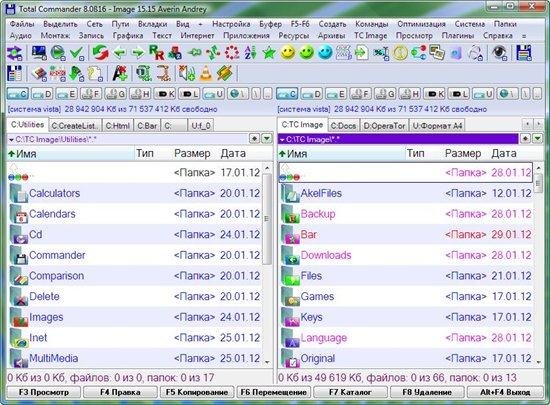The image size is (550, 405).
Task: Click Alt+F4 Выход button
Action: pyautogui.click(x=505, y=392)
